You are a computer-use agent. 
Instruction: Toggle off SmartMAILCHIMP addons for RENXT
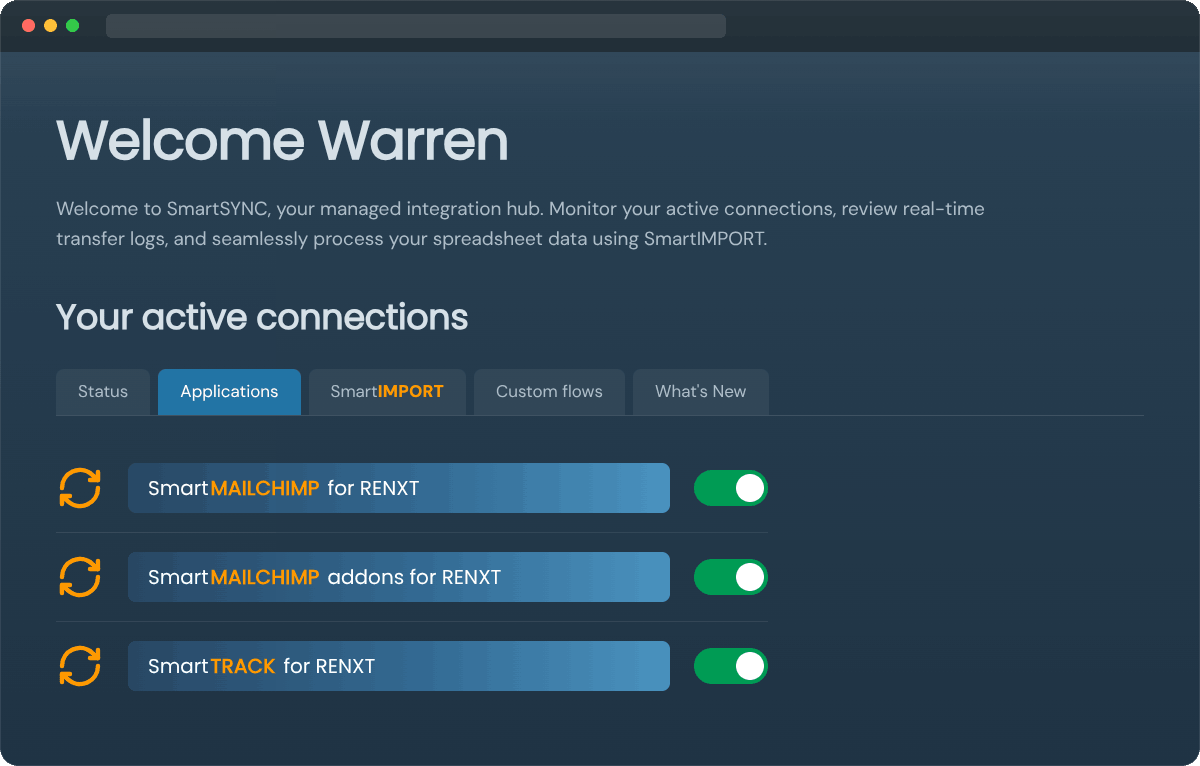pyautogui.click(x=731, y=577)
